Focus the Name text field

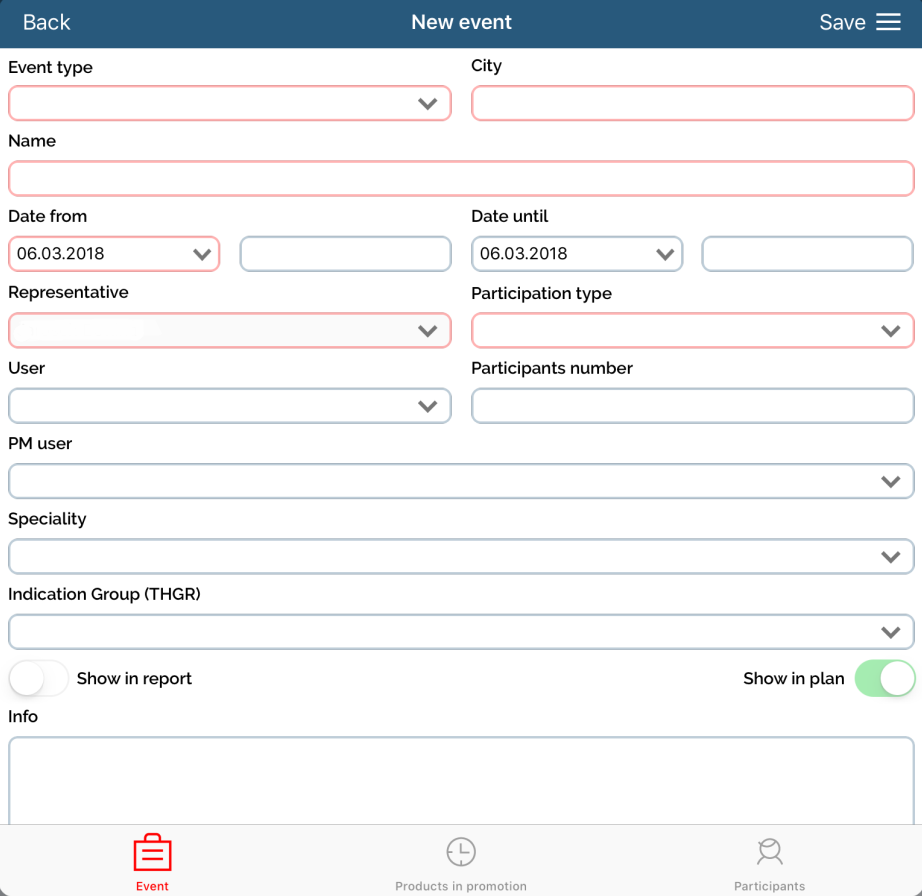(x=461, y=179)
